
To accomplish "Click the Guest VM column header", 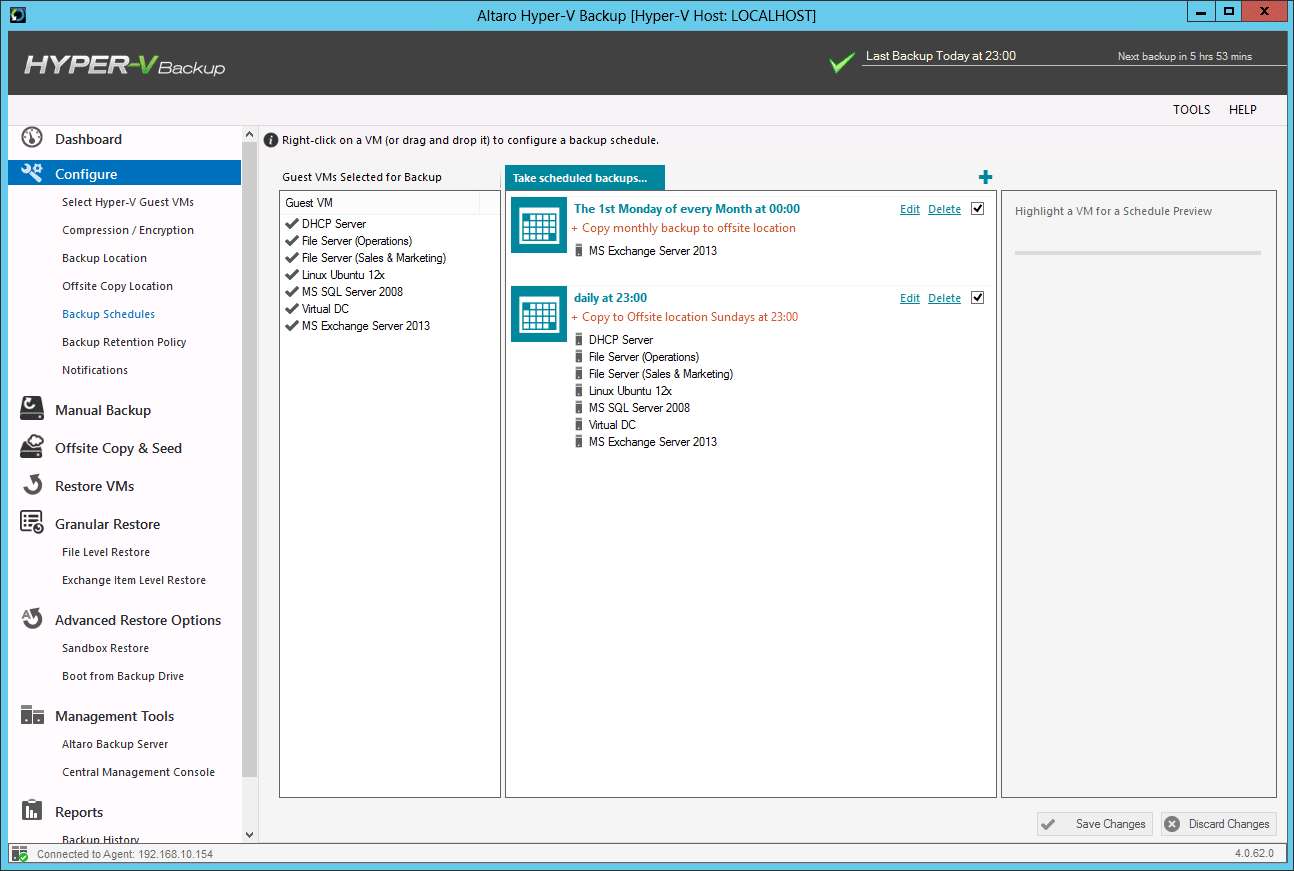I will (x=380, y=203).
